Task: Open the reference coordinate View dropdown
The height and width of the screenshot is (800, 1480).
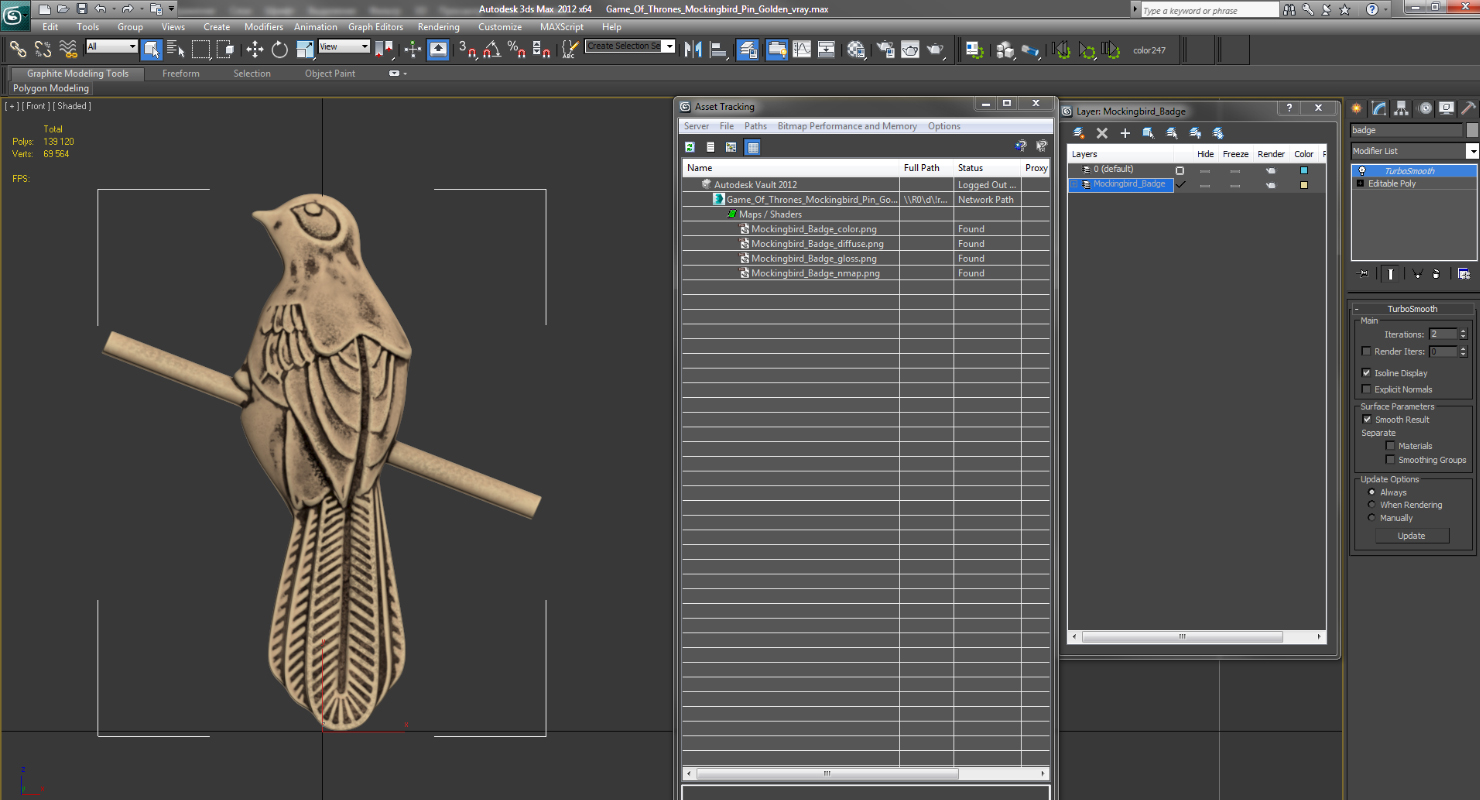Action: tap(344, 47)
